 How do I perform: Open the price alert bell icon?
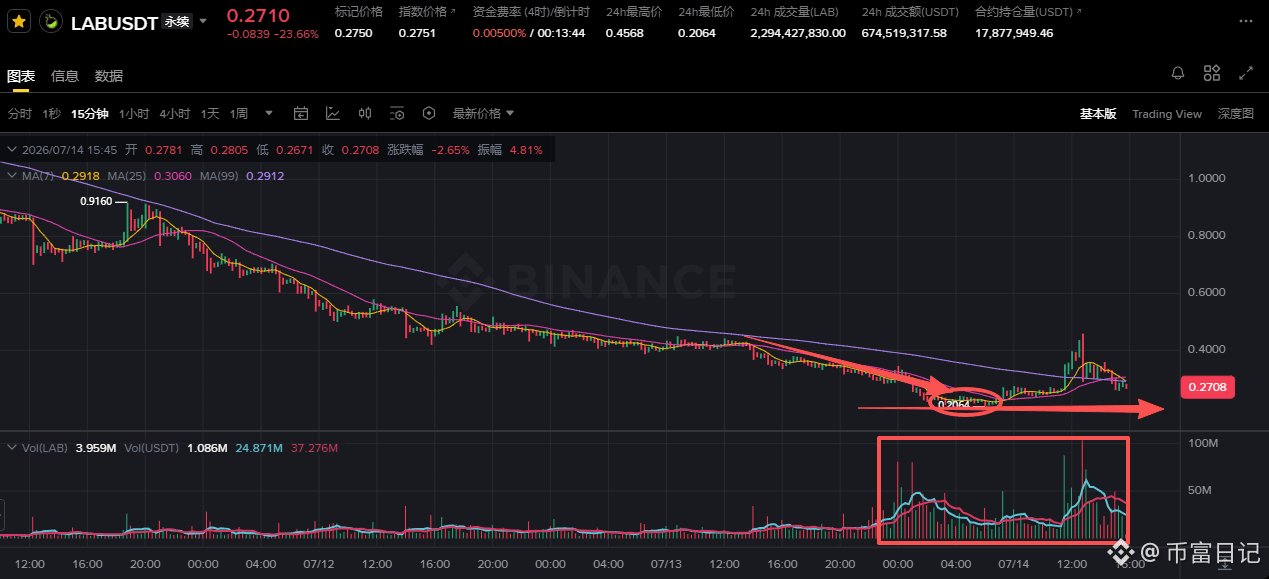pos(1178,73)
